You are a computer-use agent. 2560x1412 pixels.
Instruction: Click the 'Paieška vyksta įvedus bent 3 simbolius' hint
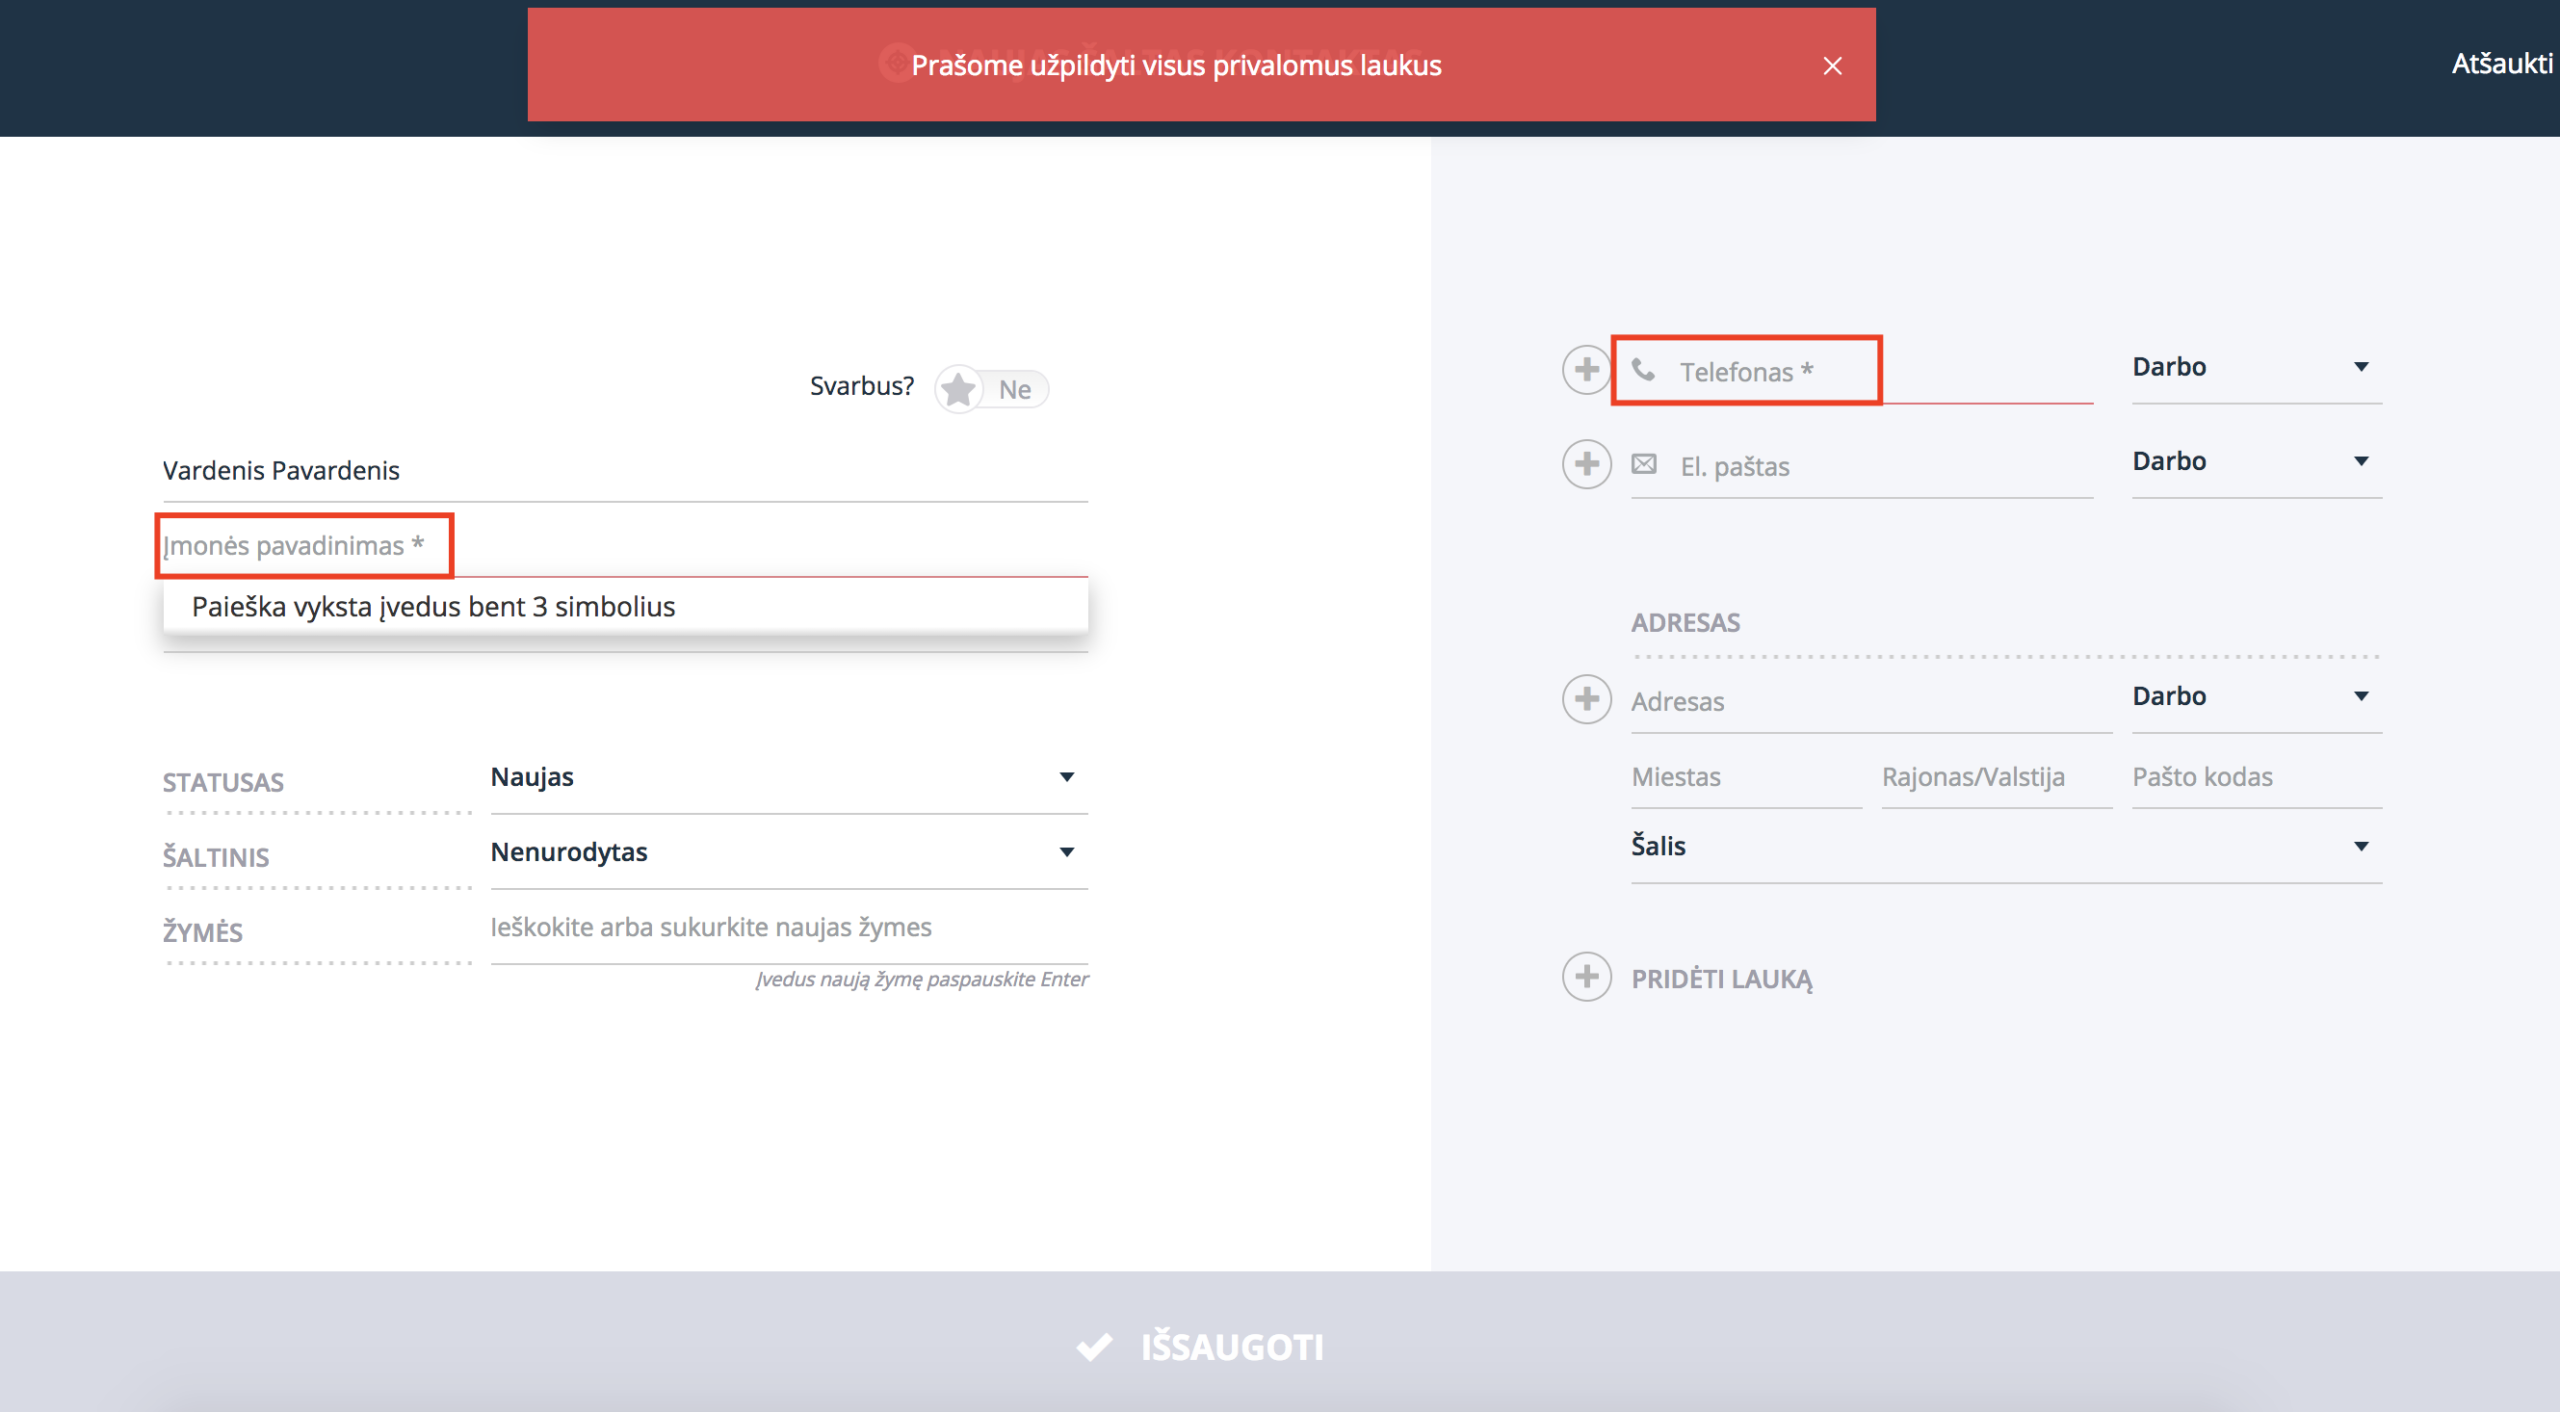pyautogui.click(x=434, y=607)
